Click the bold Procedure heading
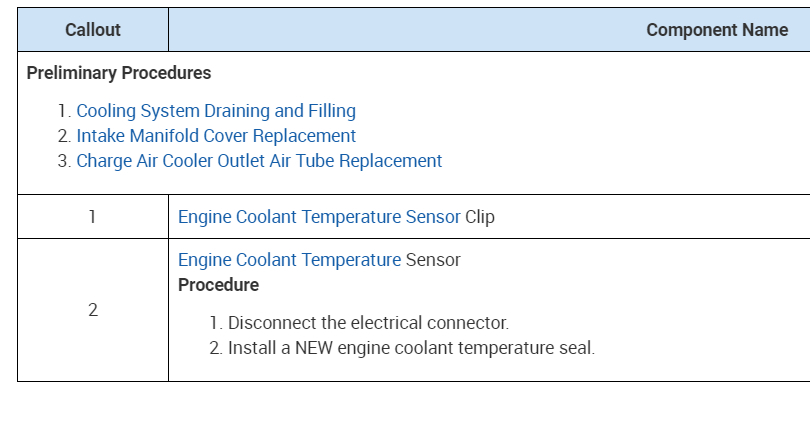810x422 pixels. coord(218,285)
